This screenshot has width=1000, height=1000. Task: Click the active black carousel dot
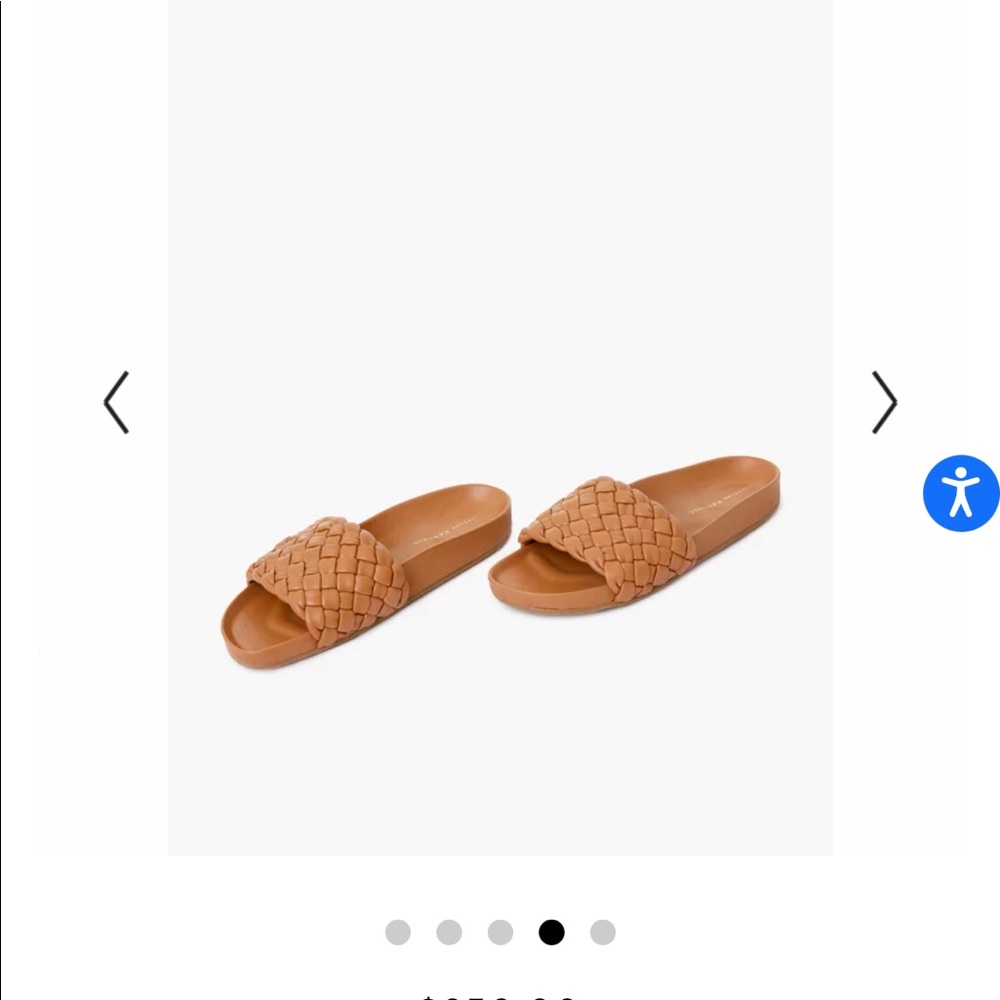tap(552, 932)
